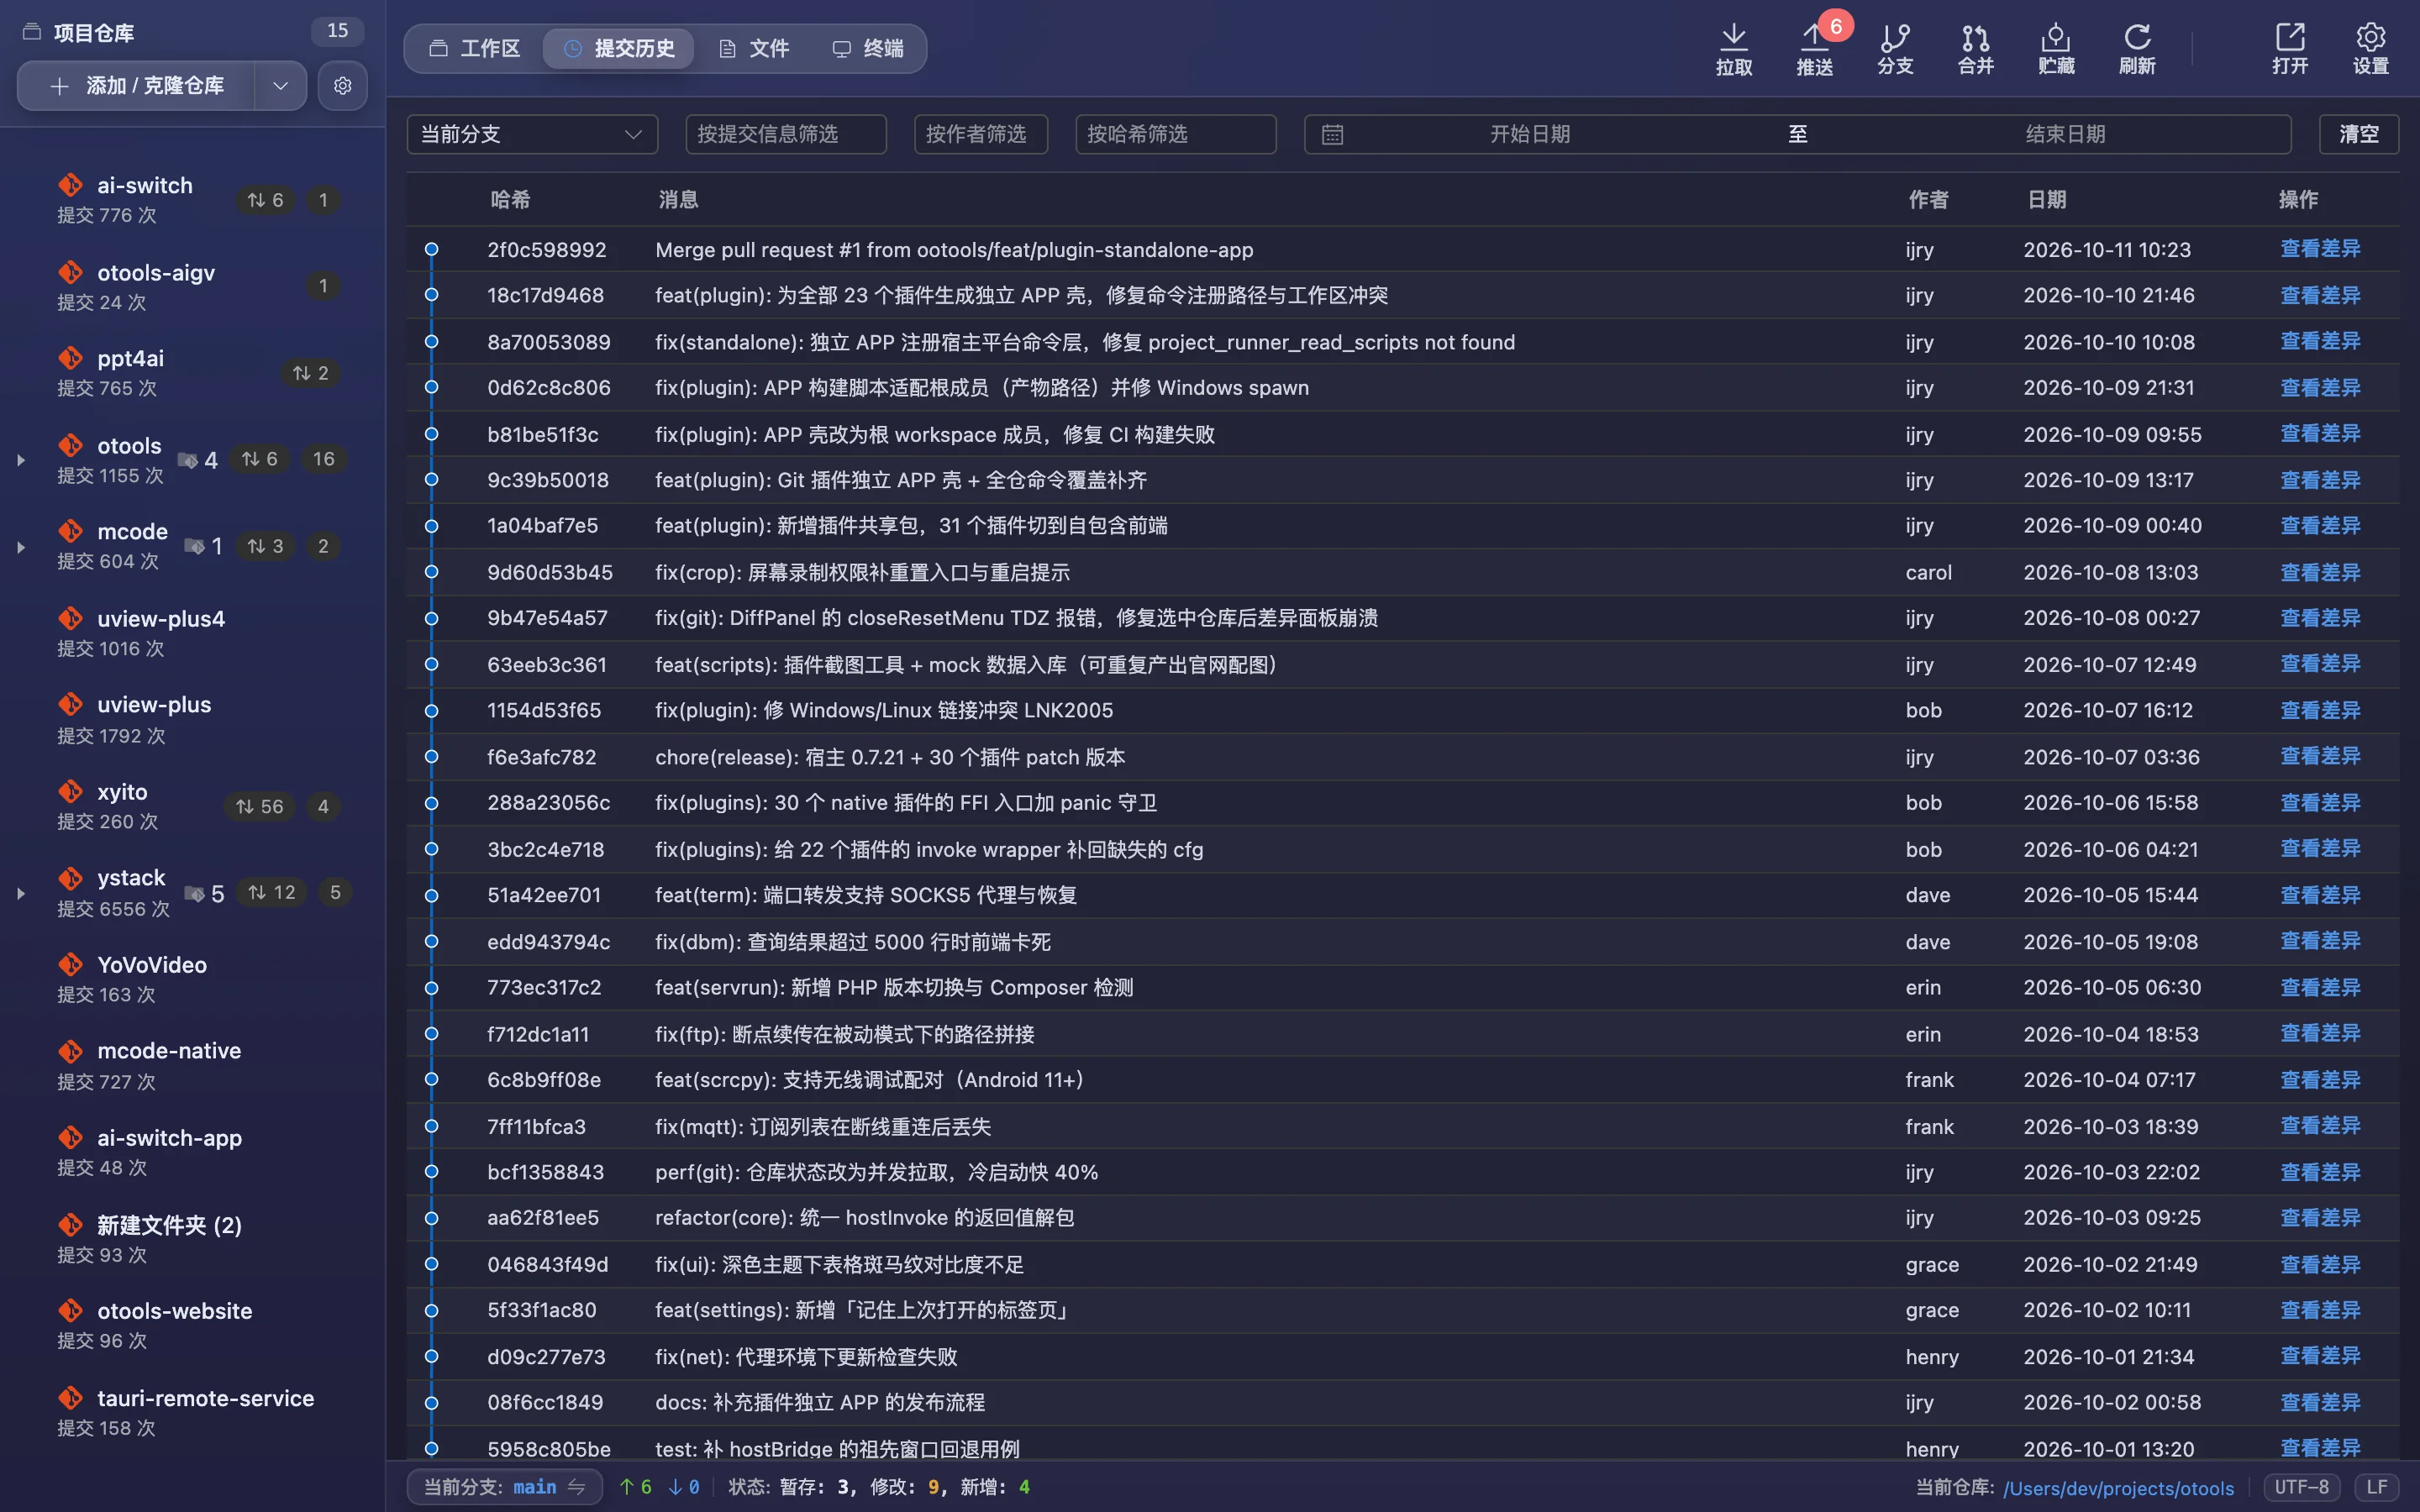
Task: Click the sidebar gear settings button
Action: pos(342,86)
